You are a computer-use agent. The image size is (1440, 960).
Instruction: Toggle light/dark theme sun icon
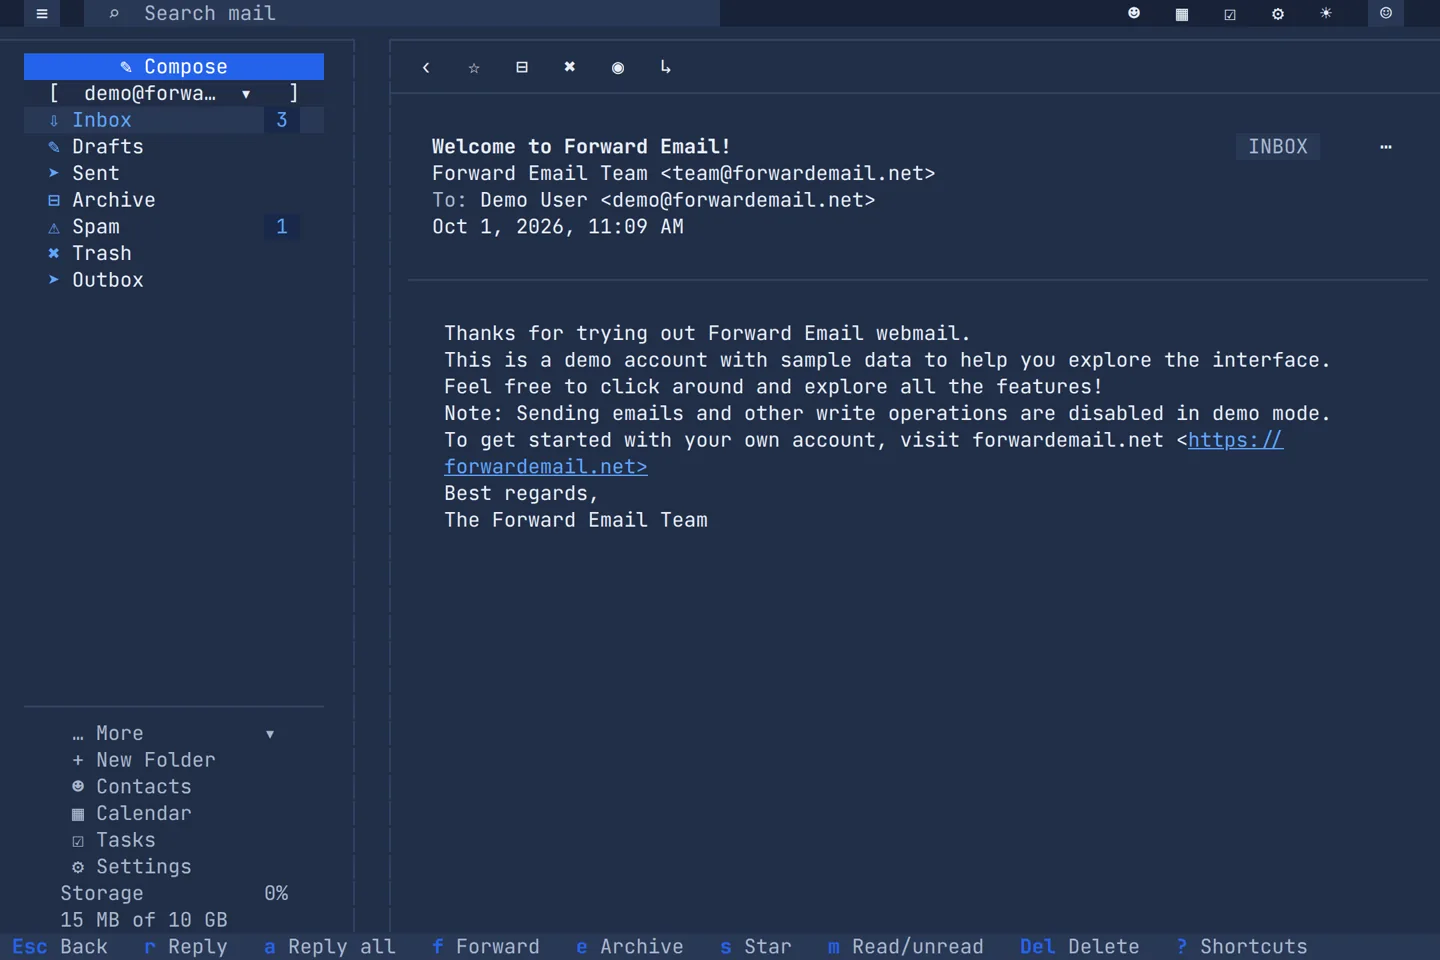[1326, 13]
